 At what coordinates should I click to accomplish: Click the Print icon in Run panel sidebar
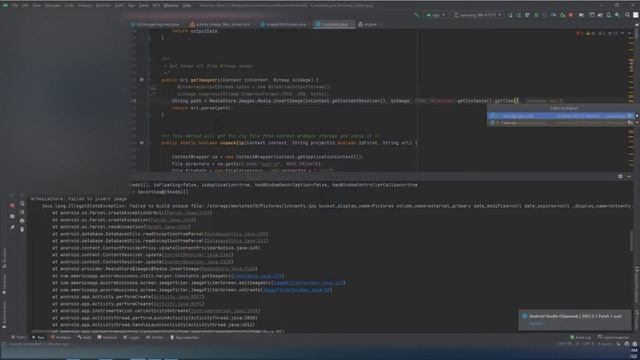(x=22, y=220)
